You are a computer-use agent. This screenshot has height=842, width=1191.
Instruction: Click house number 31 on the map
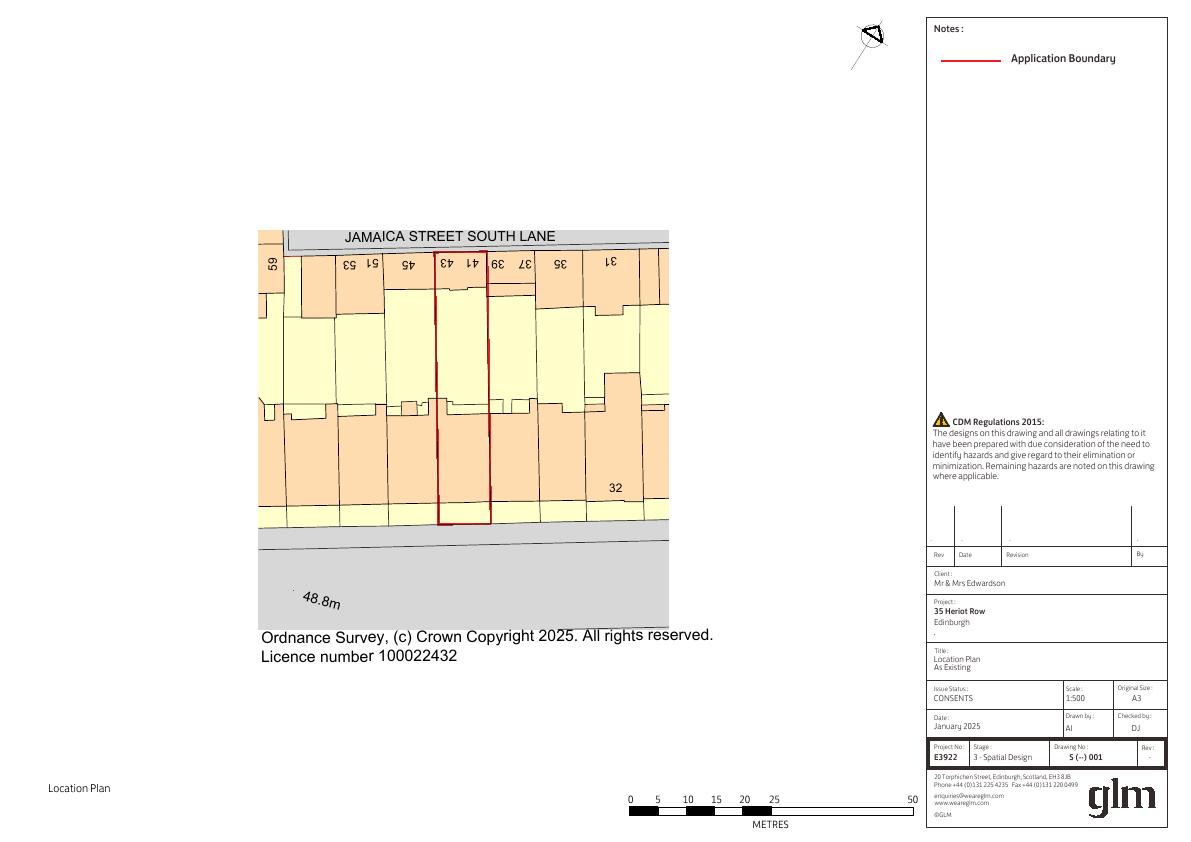click(611, 261)
